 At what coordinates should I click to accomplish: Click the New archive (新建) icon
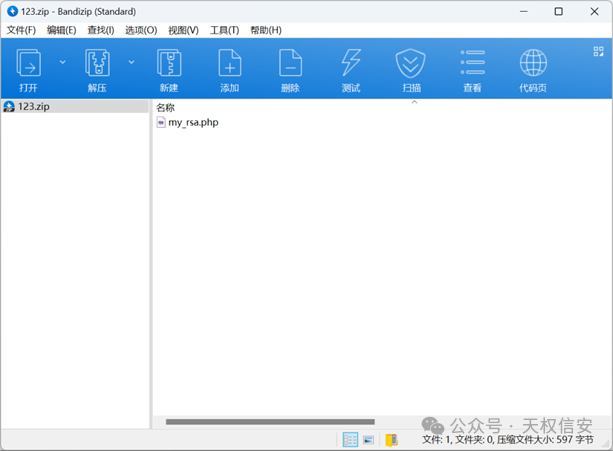point(169,63)
